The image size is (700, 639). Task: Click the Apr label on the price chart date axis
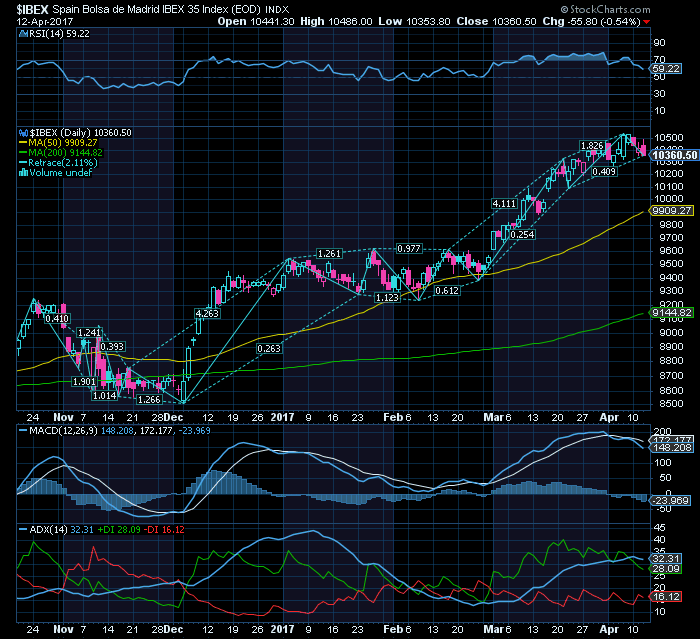pyautogui.click(x=609, y=418)
